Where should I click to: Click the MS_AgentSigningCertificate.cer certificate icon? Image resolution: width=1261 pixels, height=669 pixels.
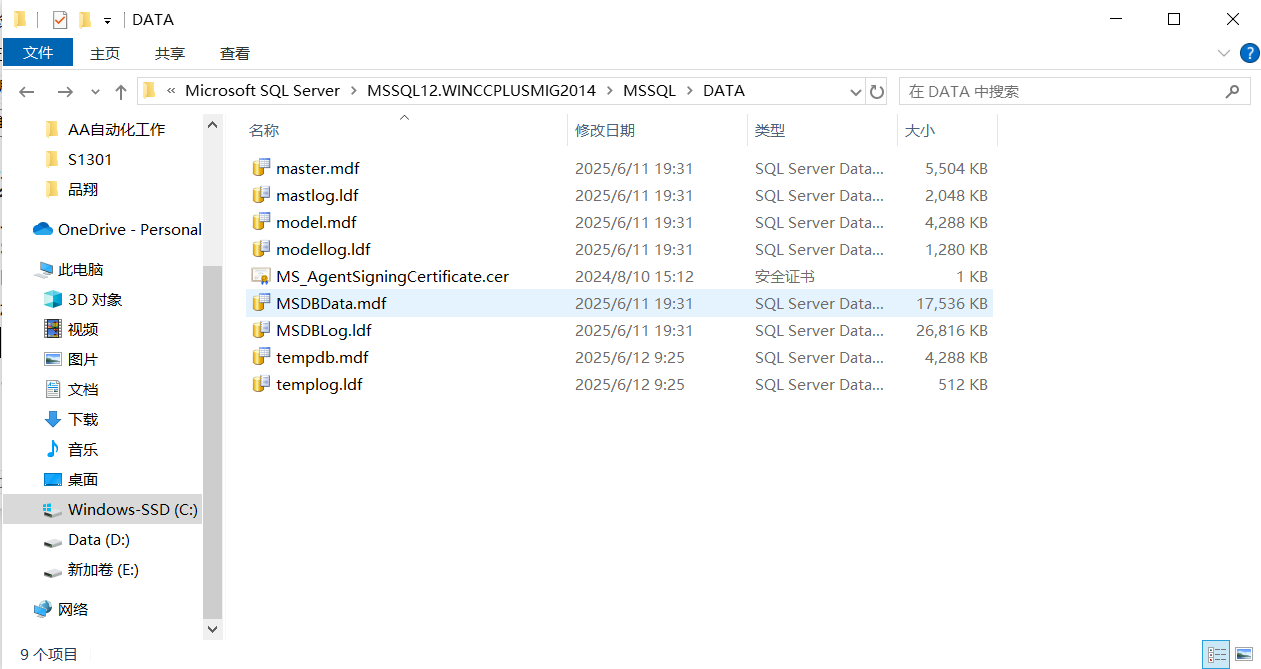click(261, 276)
